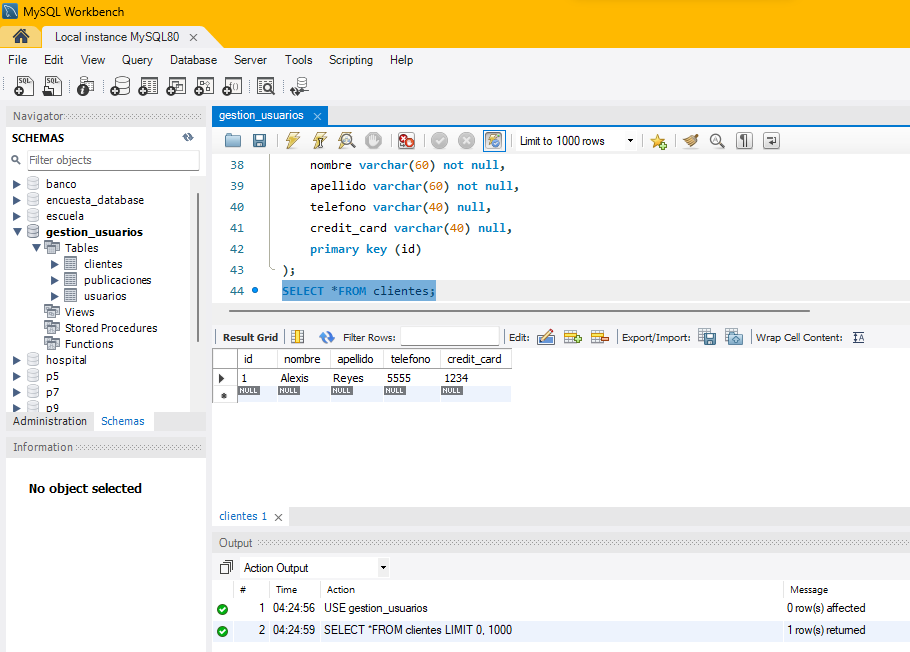Open the Limit to 1000 rows dropdown
The image size is (910, 652).
point(577,141)
